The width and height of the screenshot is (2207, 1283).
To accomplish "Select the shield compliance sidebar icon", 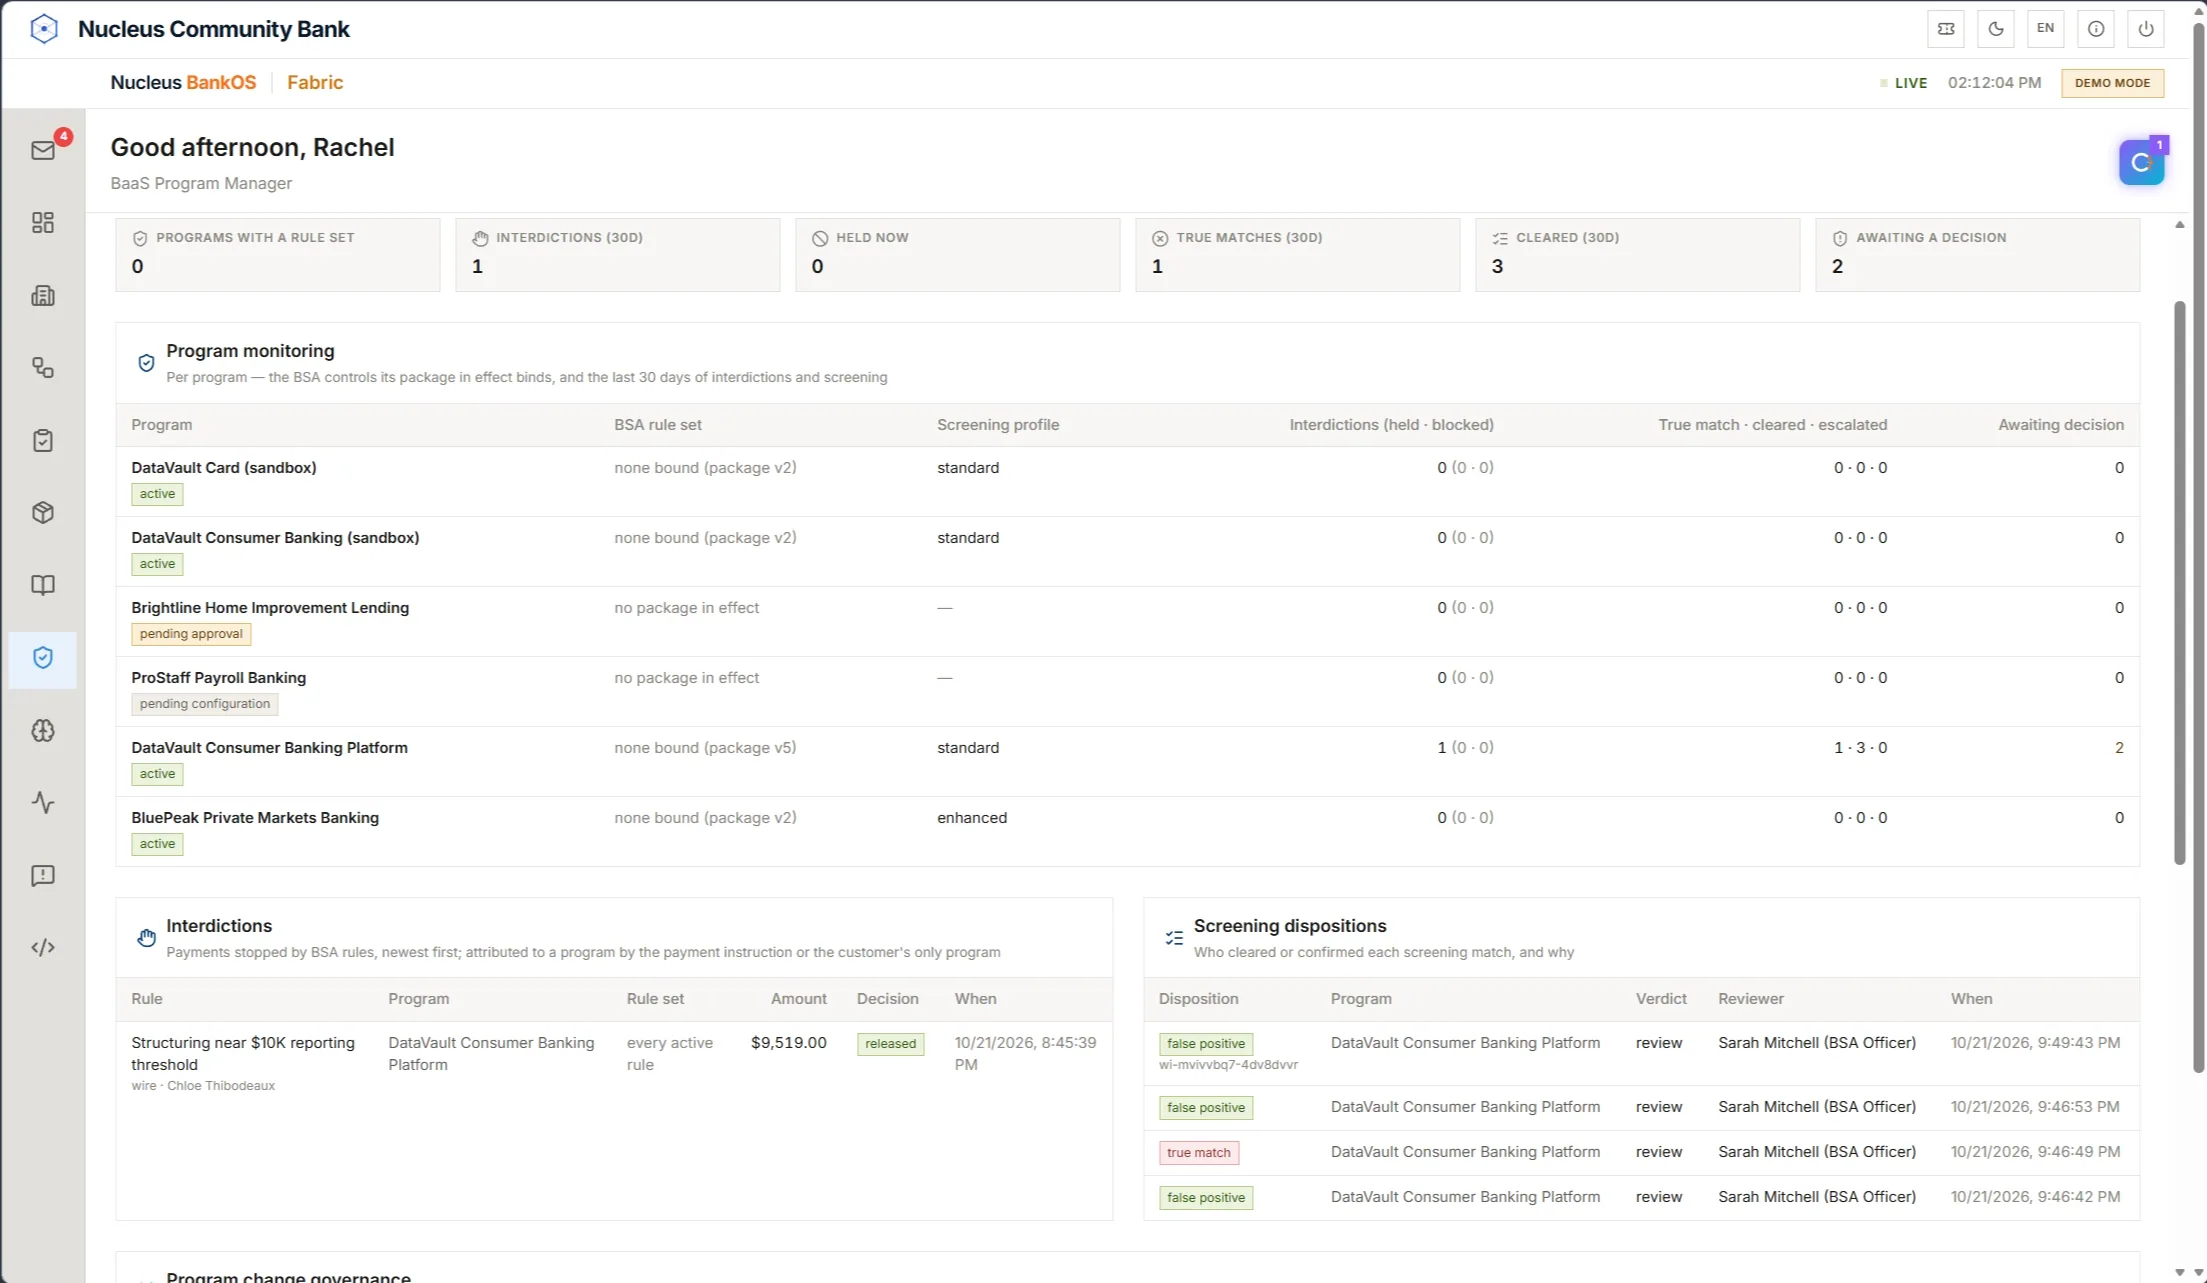I will 43,658.
